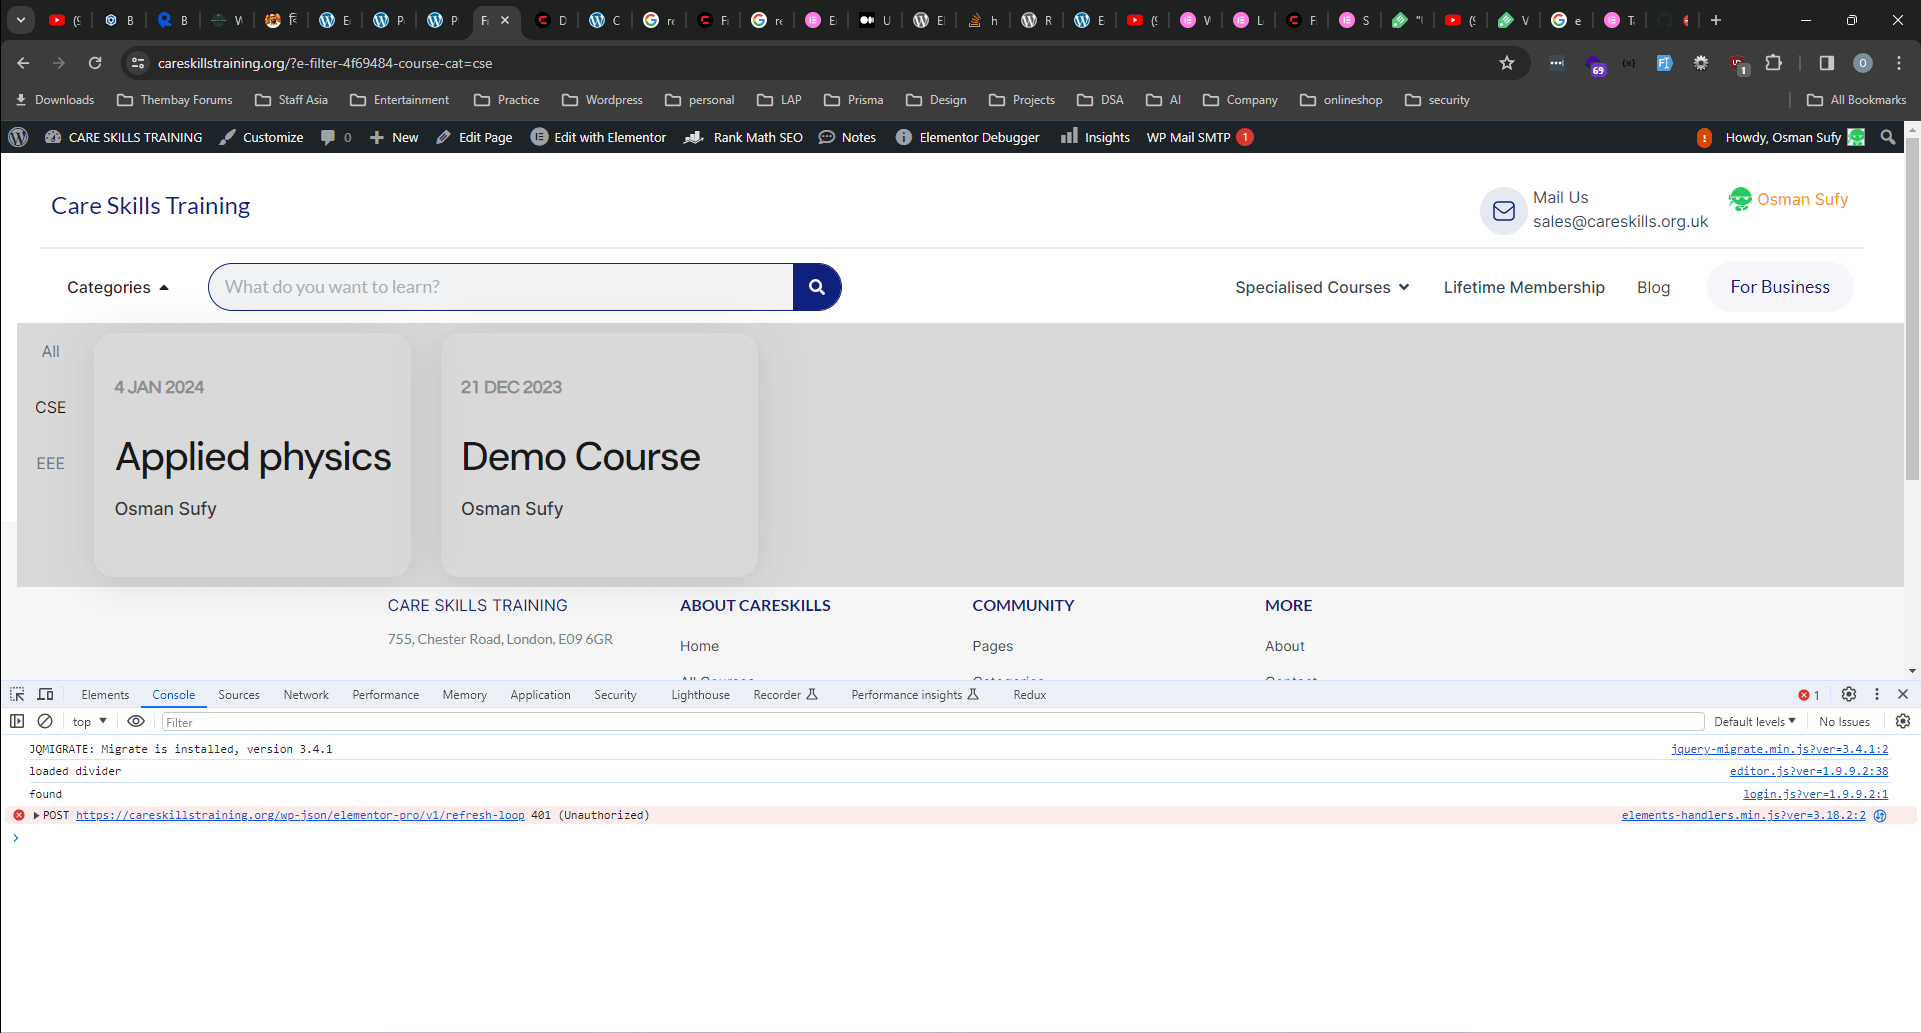Image resolution: width=1921 pixels, height=1033 pixels.
Task: Open DevTools customize three-dot menu
Action: 1877,694
